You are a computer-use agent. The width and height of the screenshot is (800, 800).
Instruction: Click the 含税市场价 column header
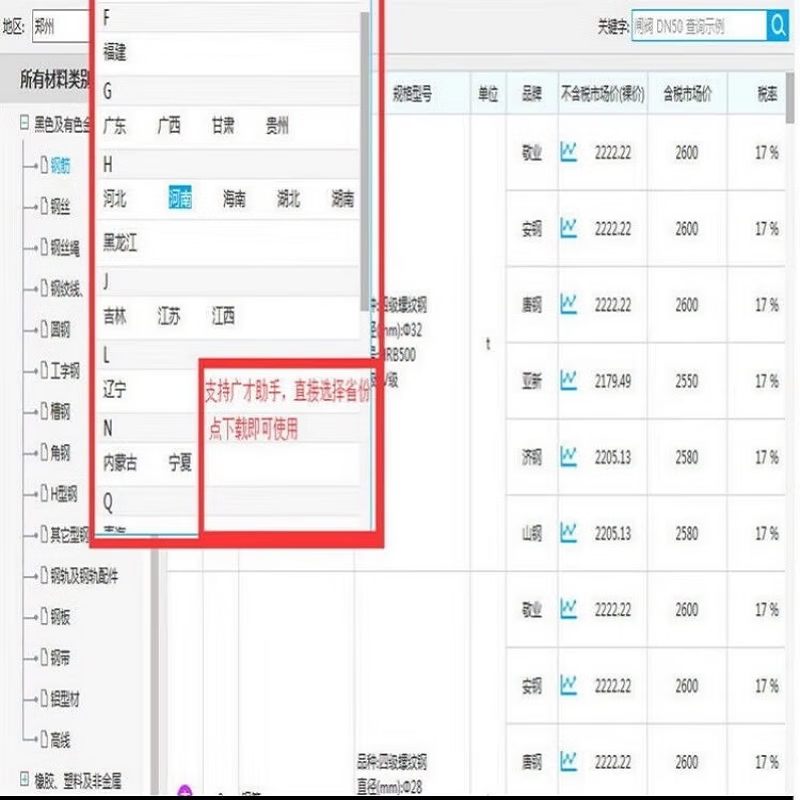(687, 94)
